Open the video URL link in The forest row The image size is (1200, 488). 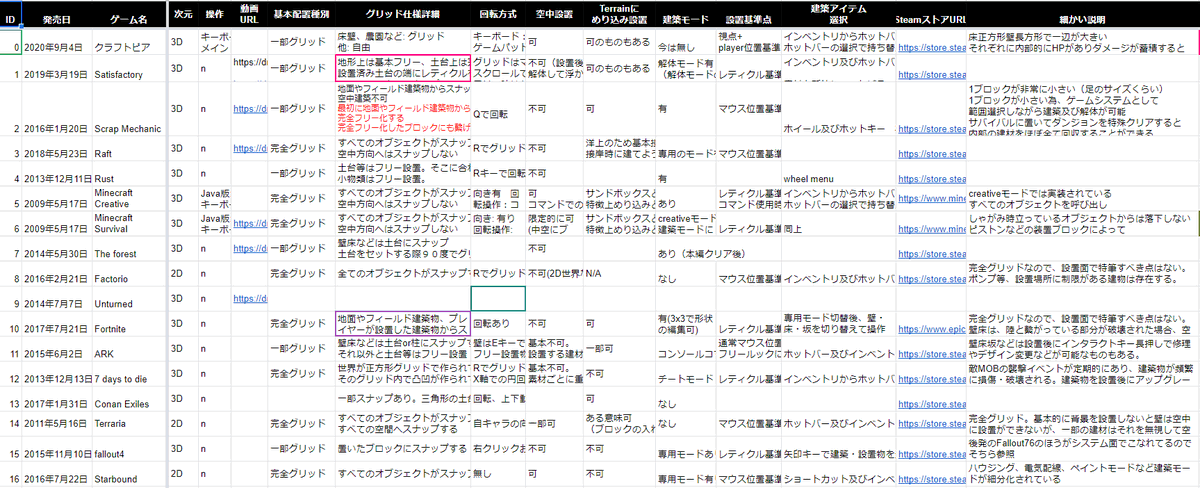[x=248, y=247]
